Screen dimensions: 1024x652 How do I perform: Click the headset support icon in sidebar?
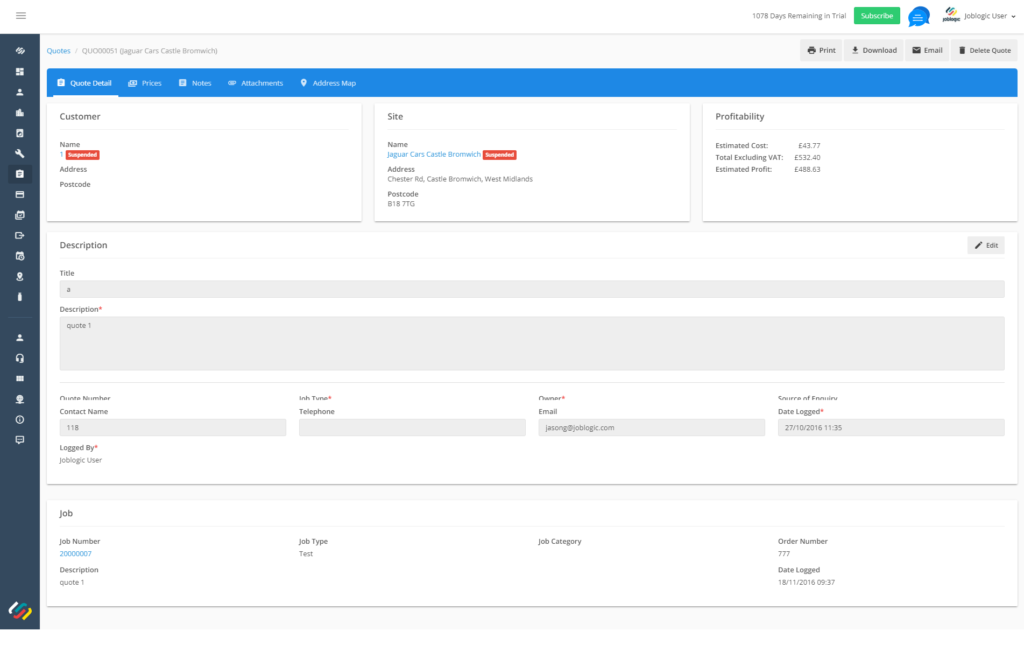(x=20, y=358)
